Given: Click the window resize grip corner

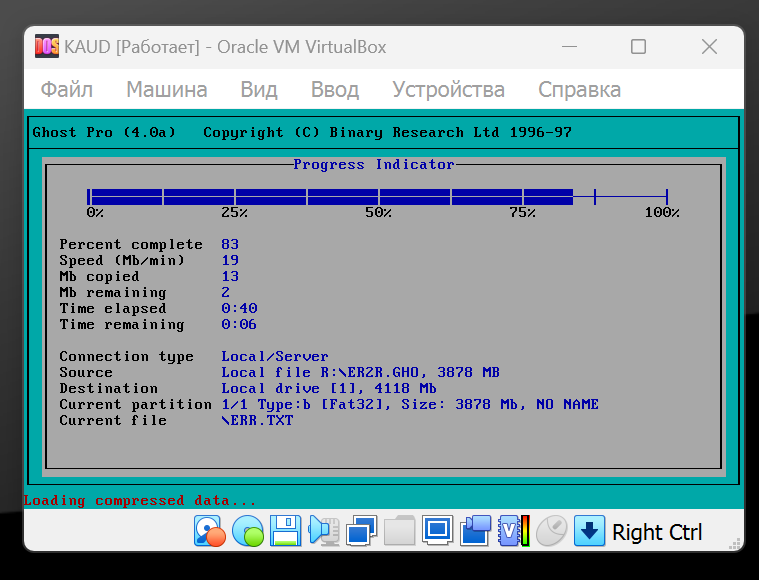Looking at the screenshot, I should (x=735, y=543).
